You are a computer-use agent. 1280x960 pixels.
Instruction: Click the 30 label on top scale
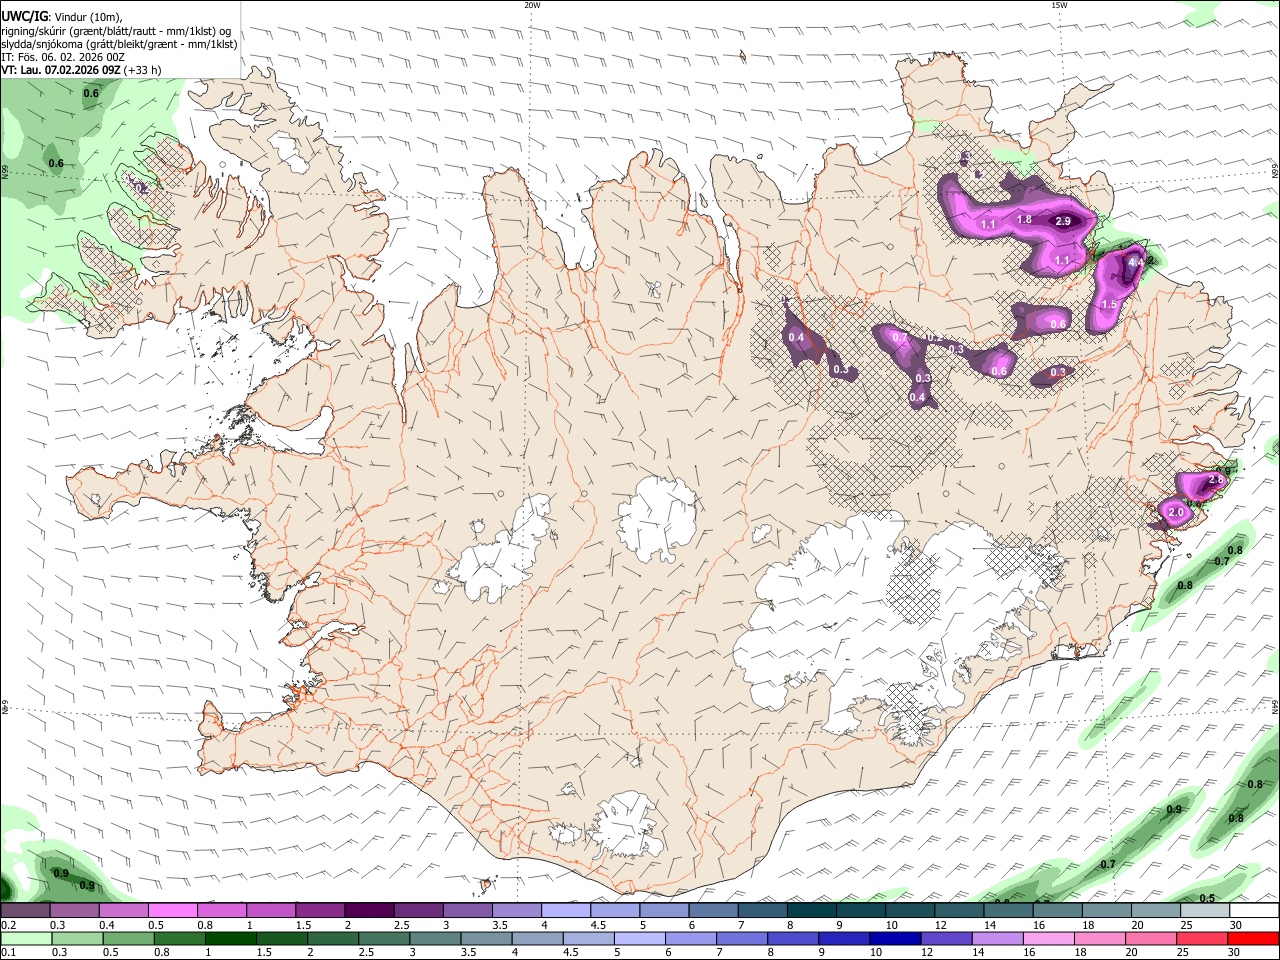point(1236,925)
